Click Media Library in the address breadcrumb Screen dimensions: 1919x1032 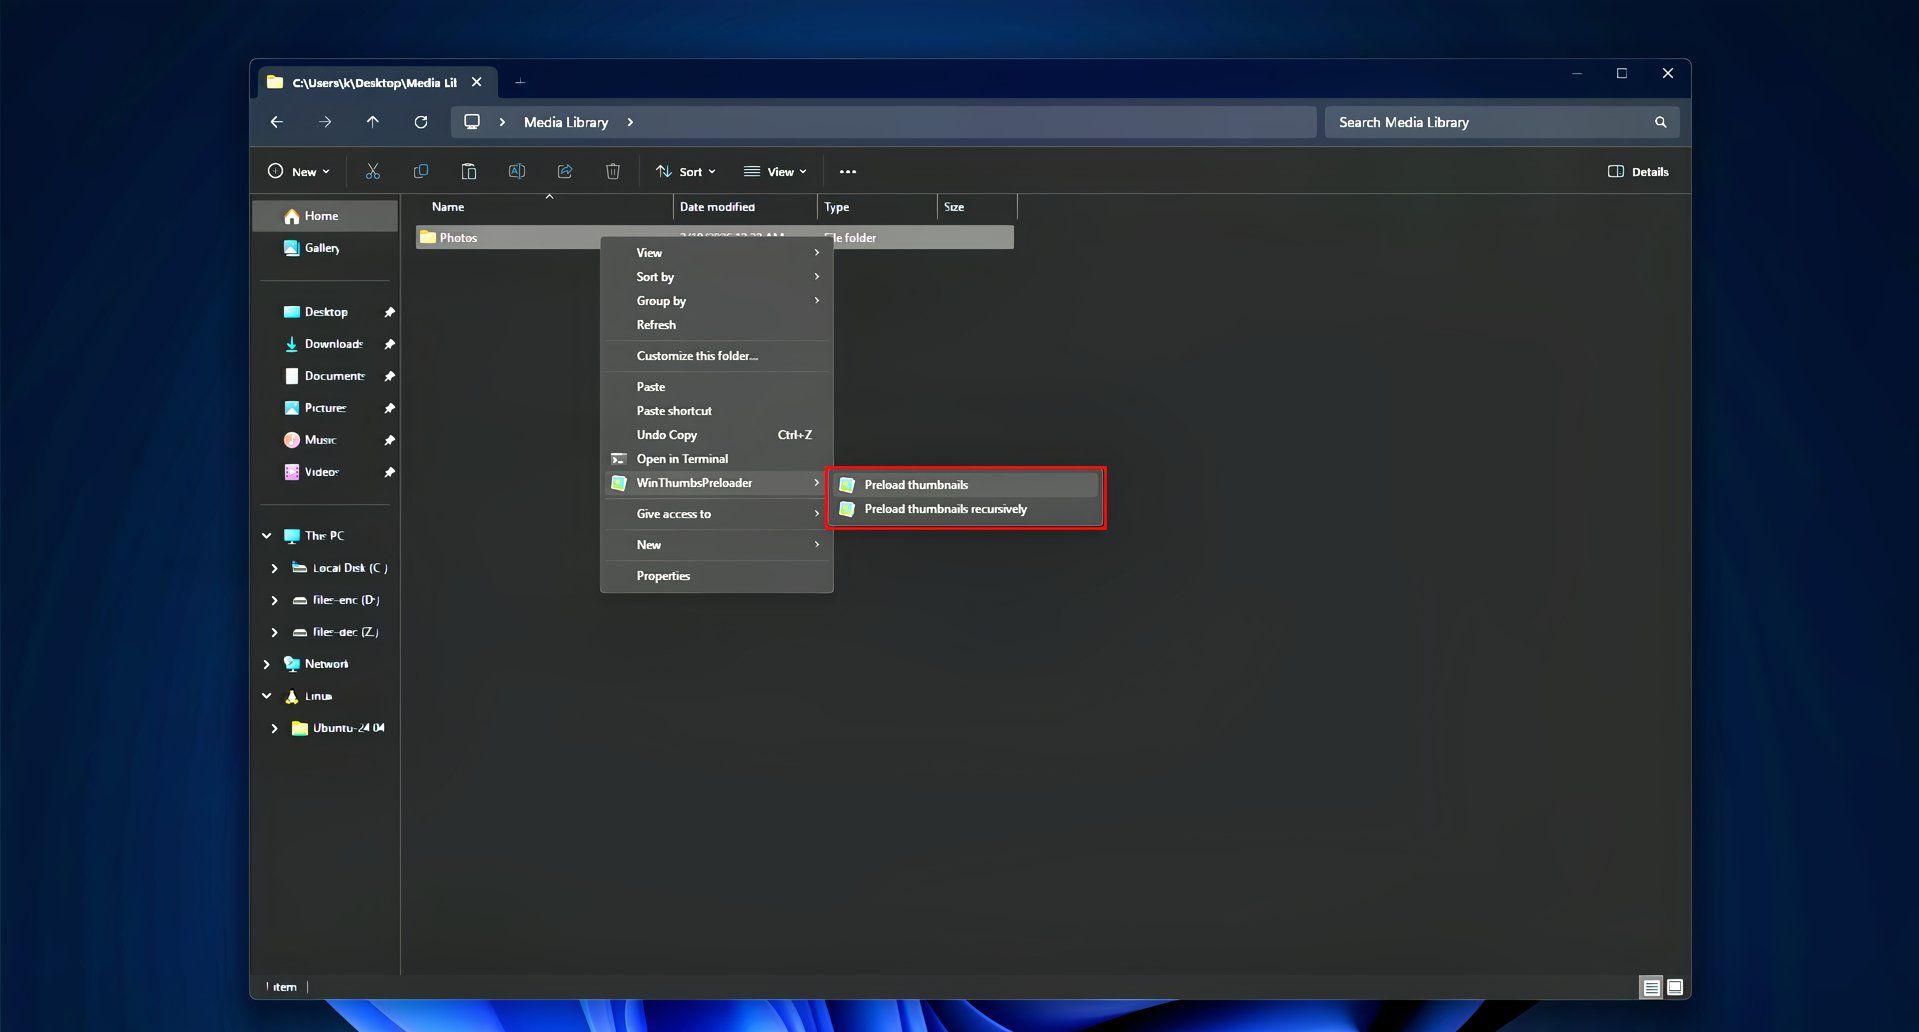(566, 122)
